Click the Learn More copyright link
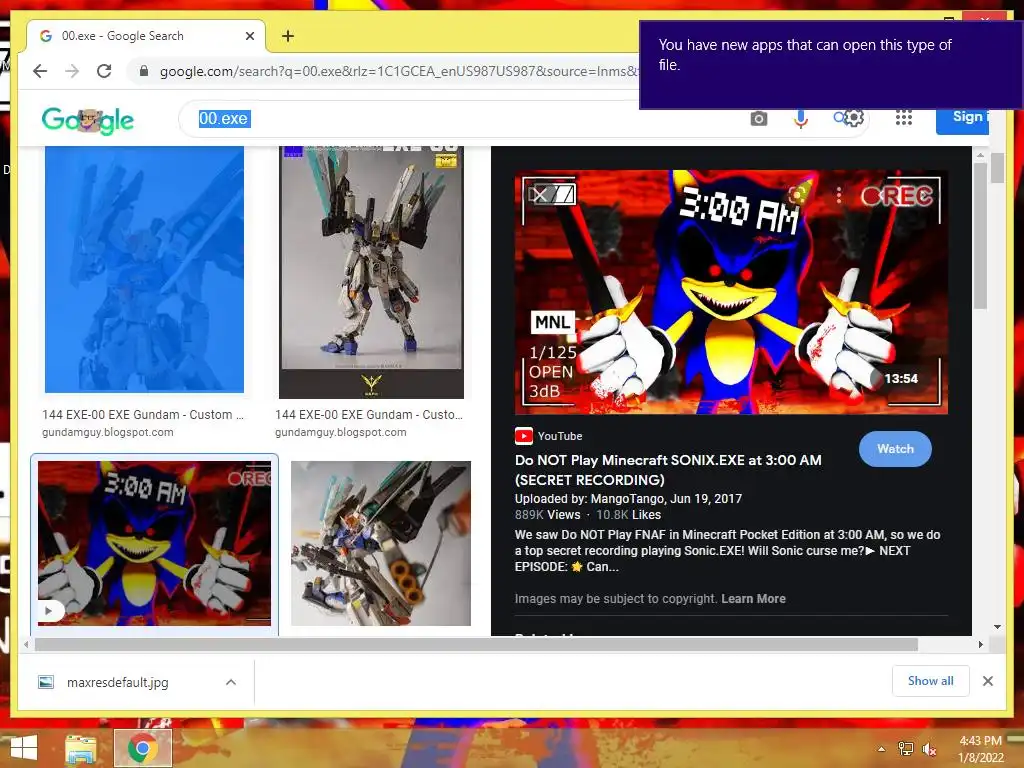 tap(753, 598)
